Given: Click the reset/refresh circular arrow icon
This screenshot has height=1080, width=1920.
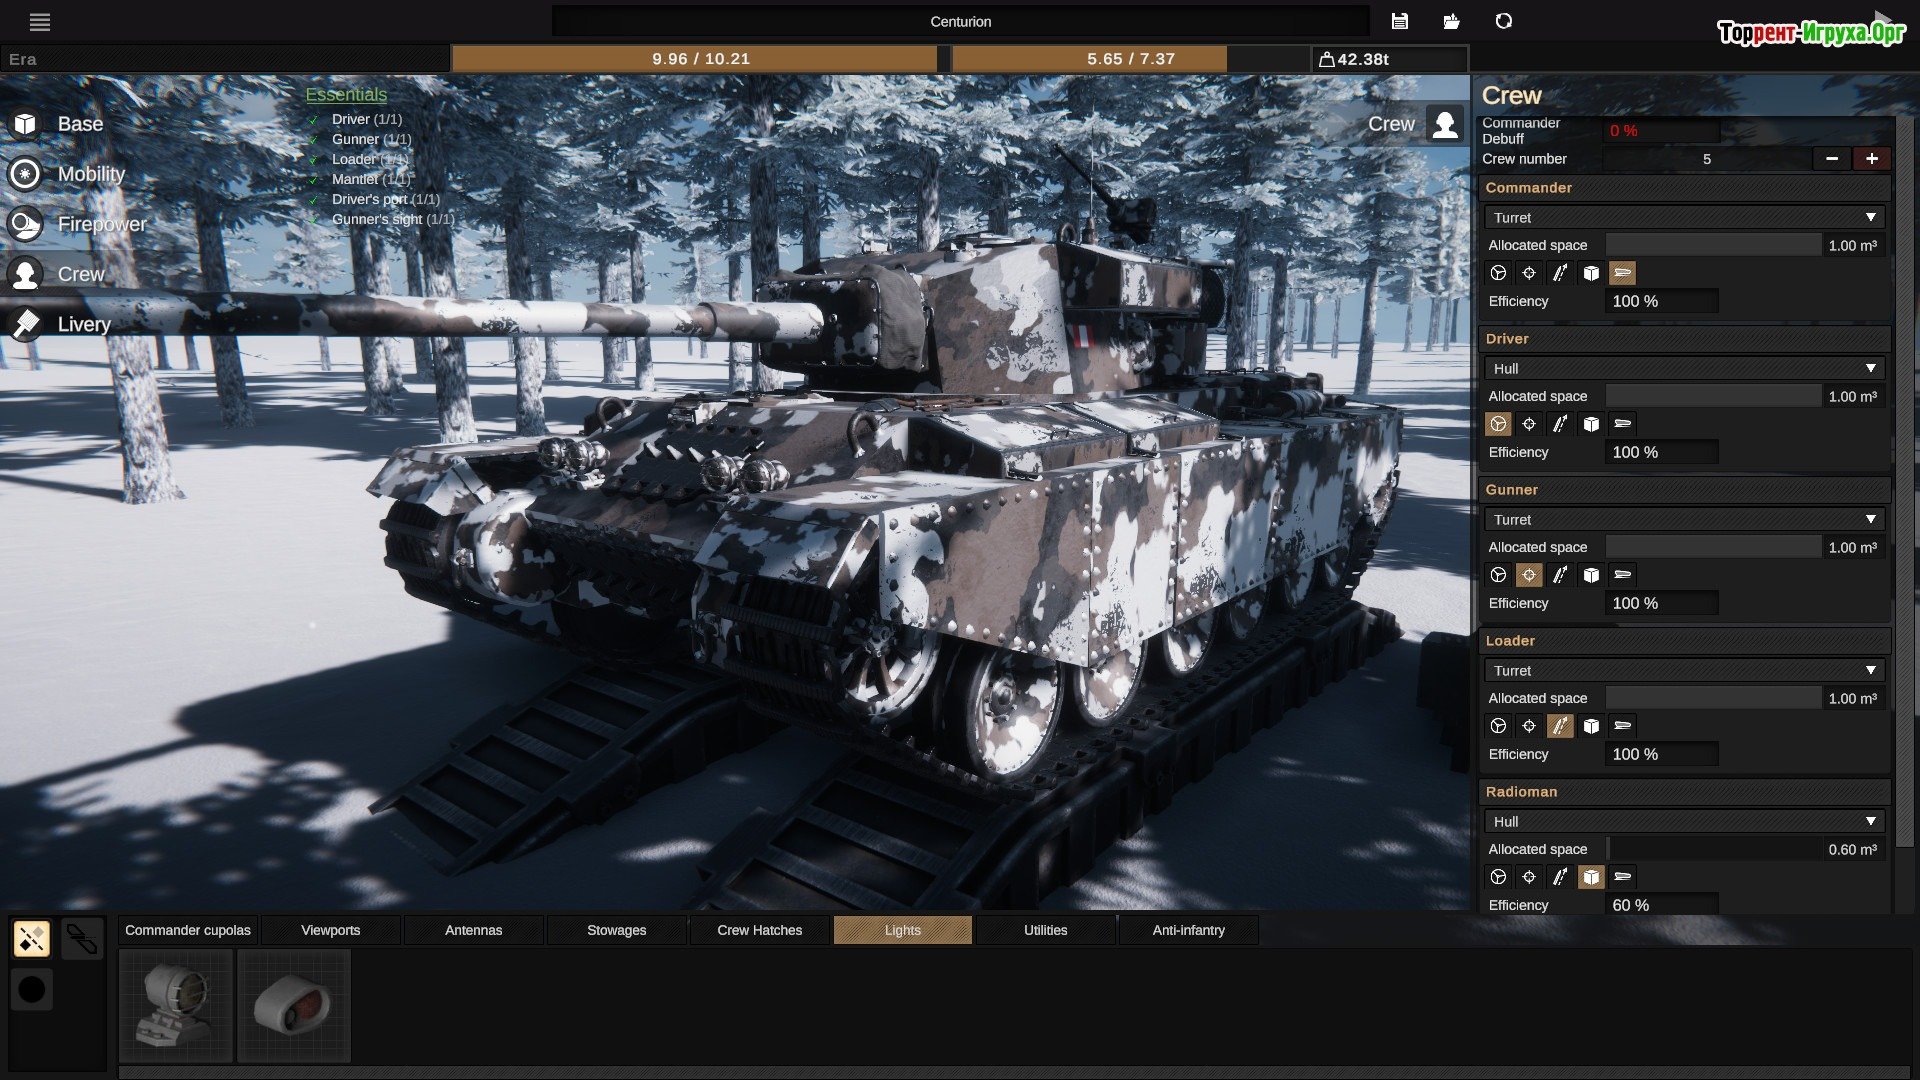Looking at the screenshot, I should 1504,22.
